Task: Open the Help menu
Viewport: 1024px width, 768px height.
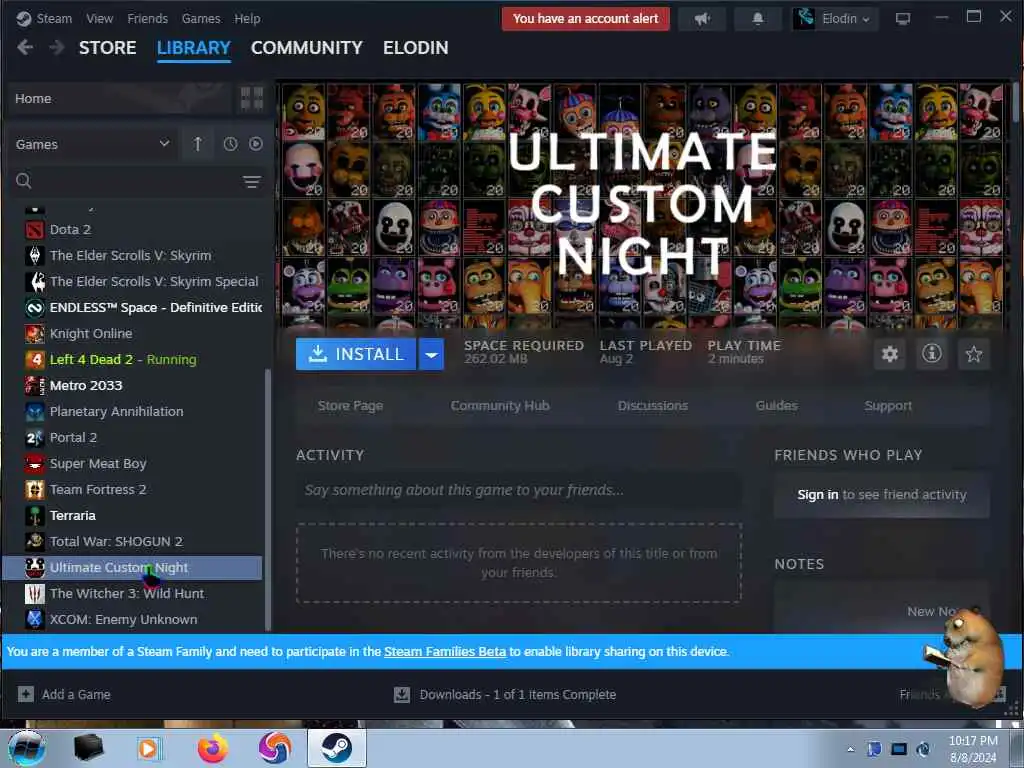Action: coord(247,18)
